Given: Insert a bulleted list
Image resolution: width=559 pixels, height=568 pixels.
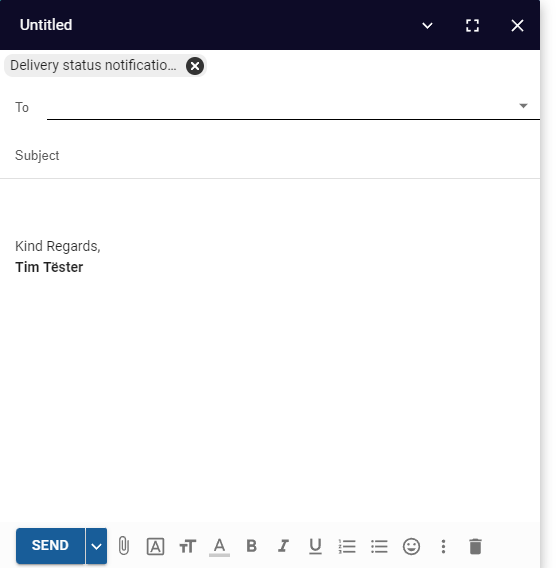Looking at the screenshot, I should pyautogui.click(x=379, y=546).
